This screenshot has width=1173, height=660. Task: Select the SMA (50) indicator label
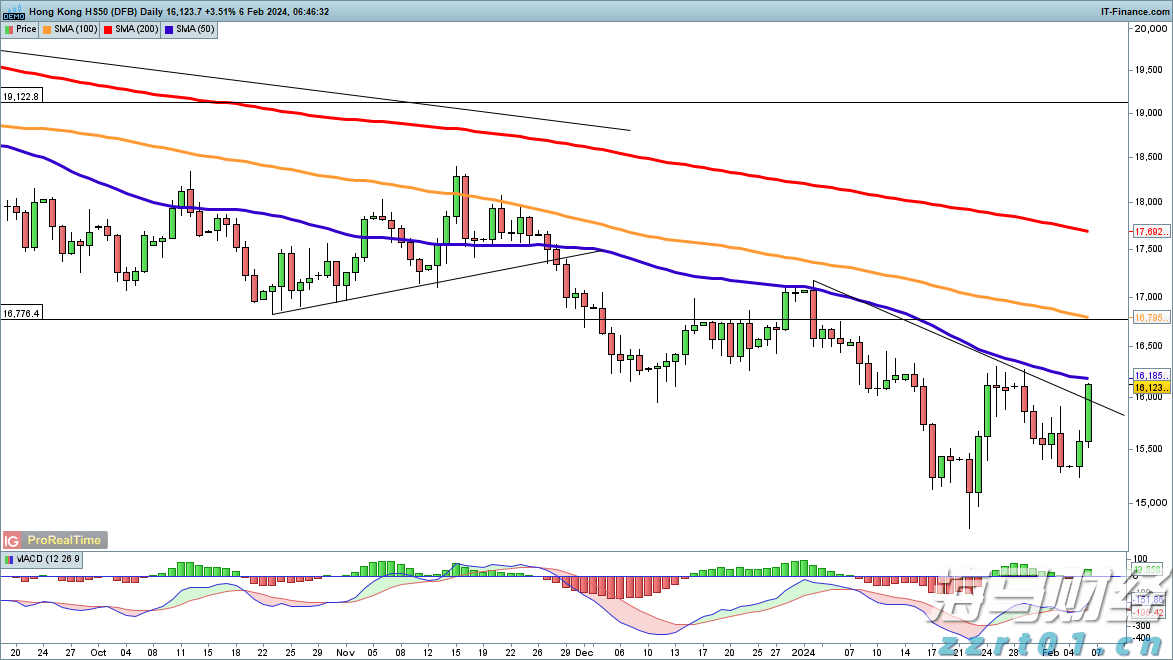(193, 29)
